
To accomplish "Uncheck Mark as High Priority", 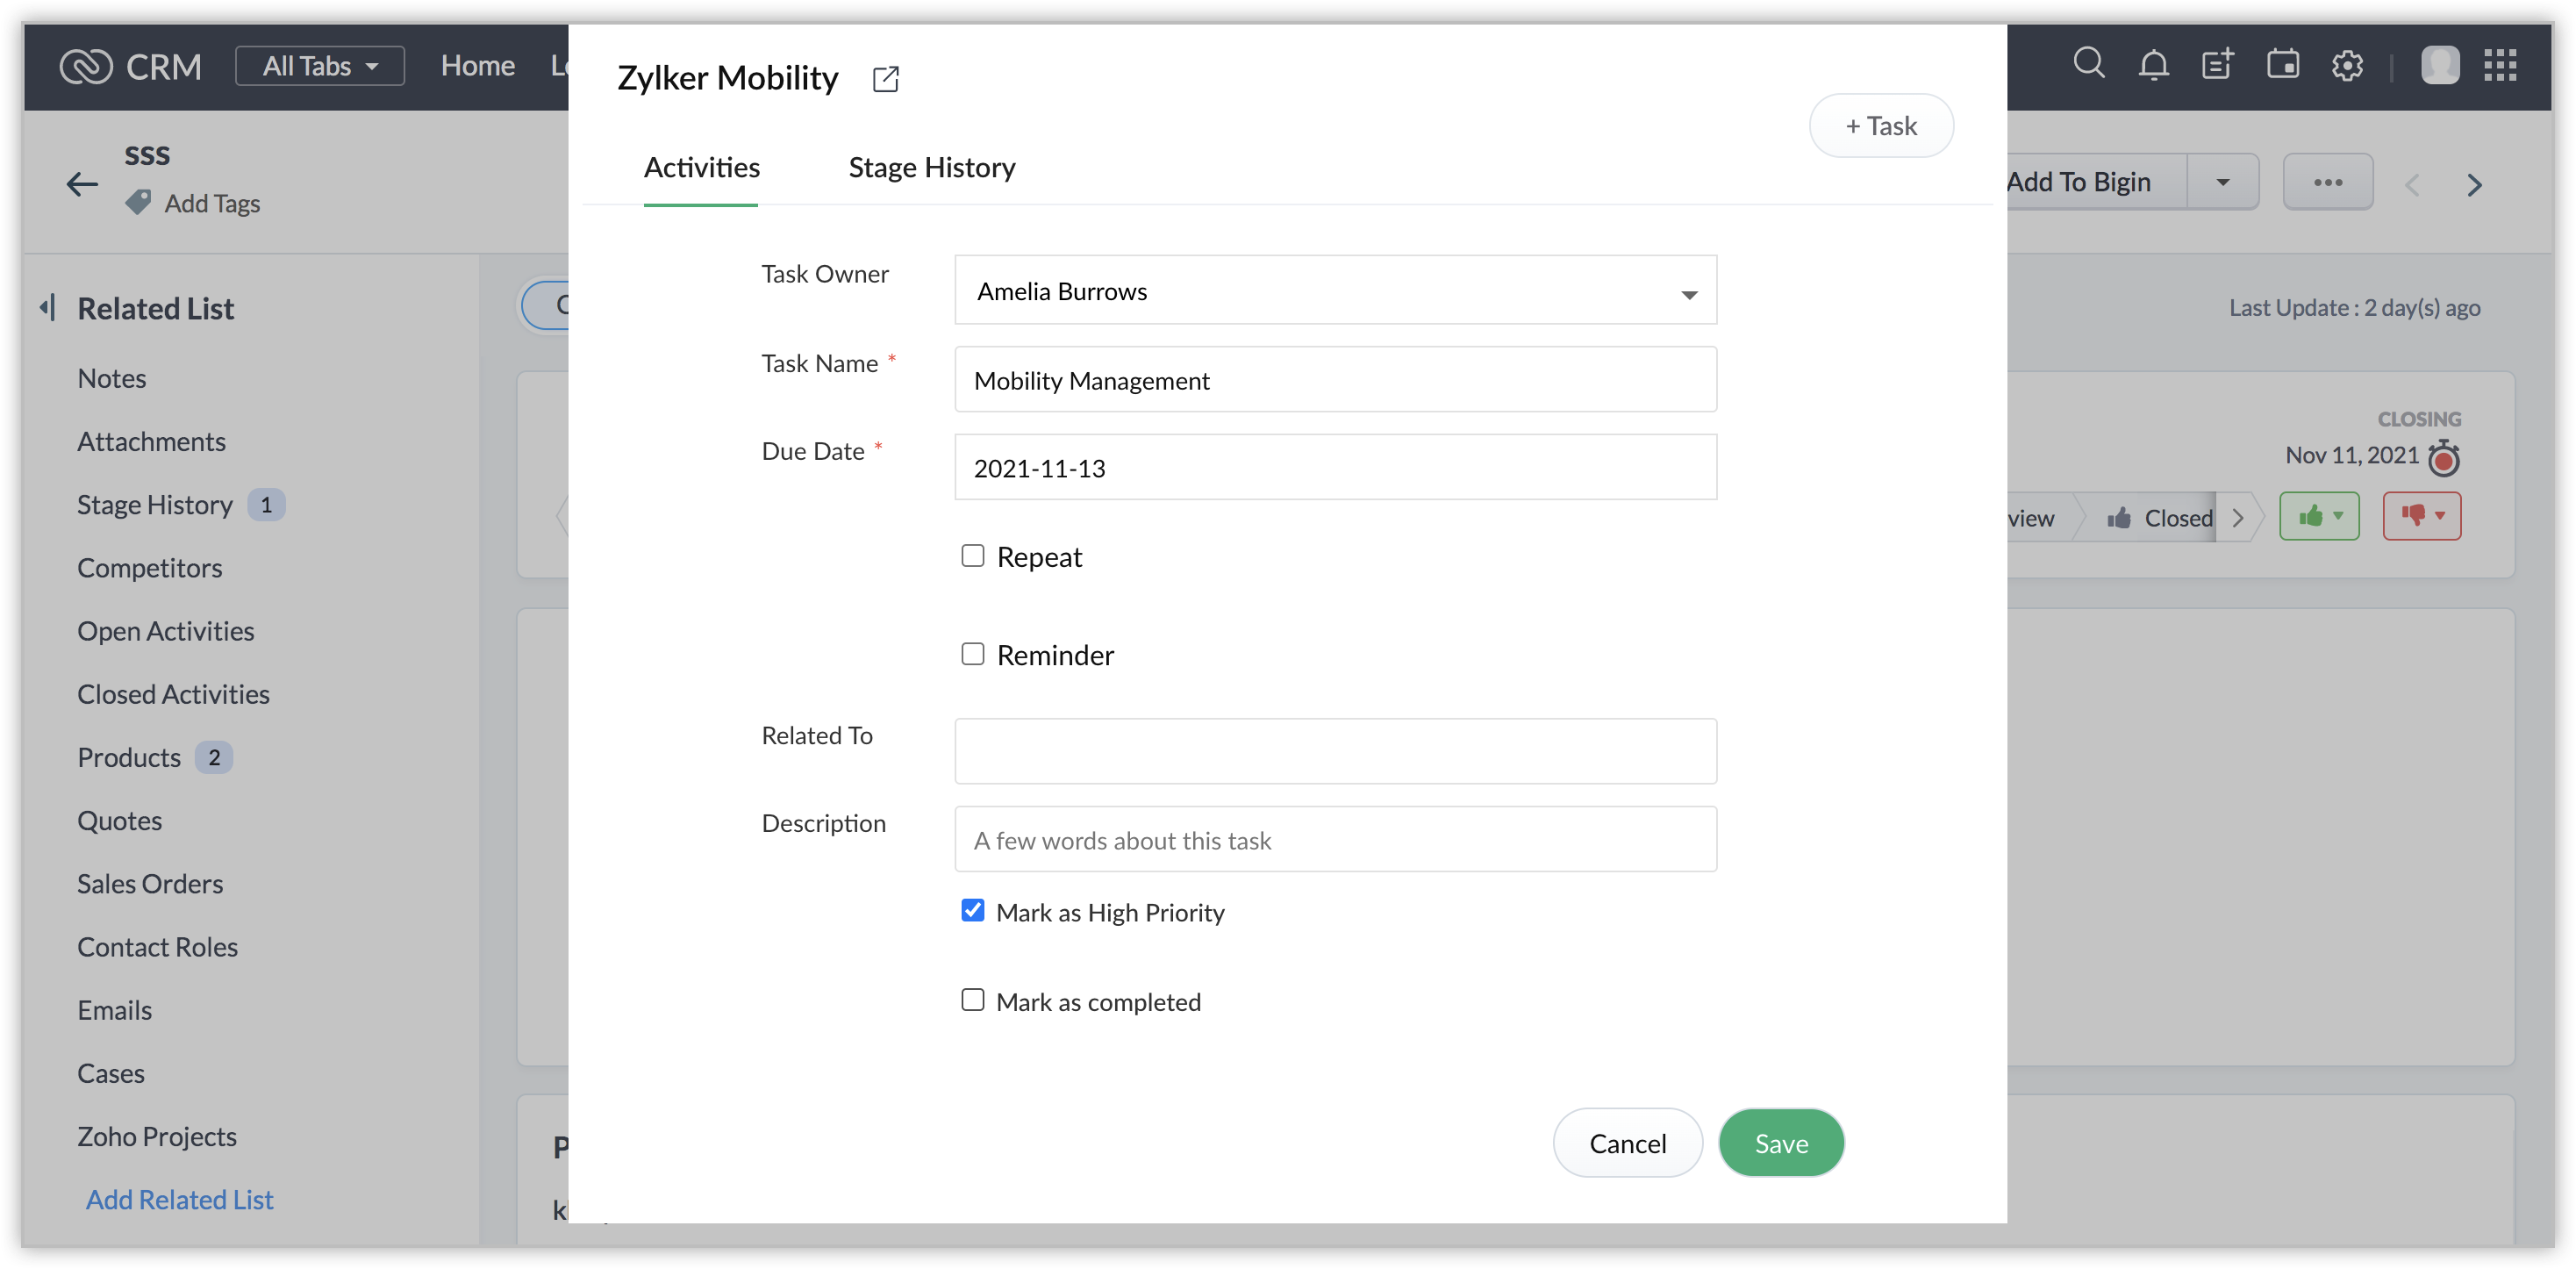I will (x=972, y=910).
